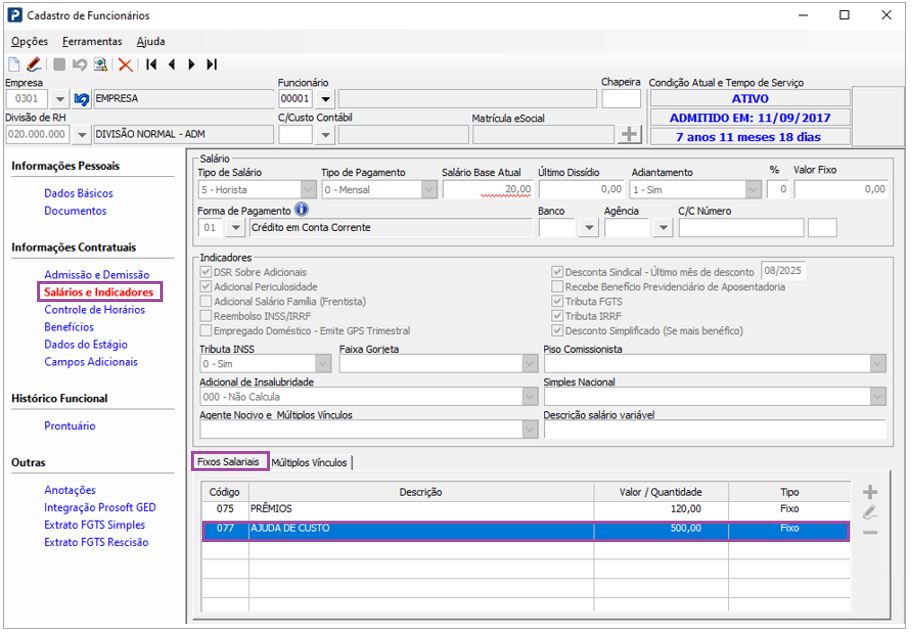Click the C/C Número input field
This screenshot has height=635, width=913.
[x=740, y=228]
